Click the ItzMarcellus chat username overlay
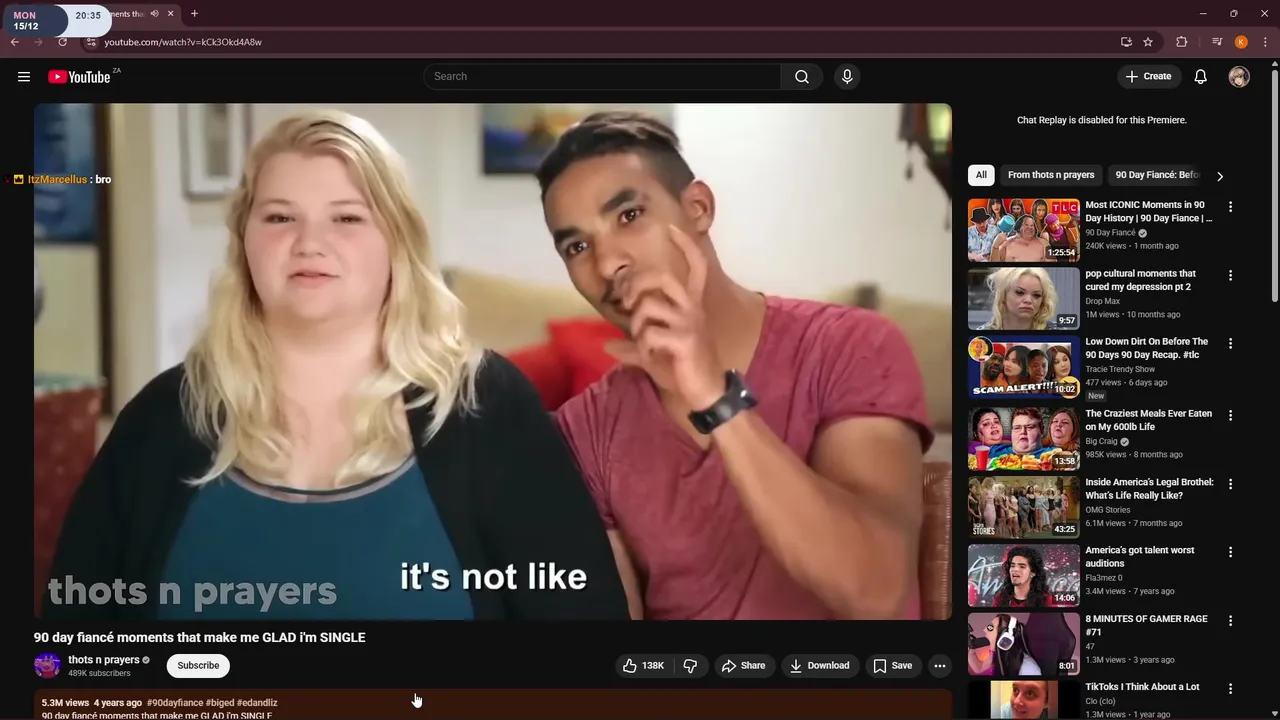This screenshot has height=720, width=1280. click(x=57, y=180)
